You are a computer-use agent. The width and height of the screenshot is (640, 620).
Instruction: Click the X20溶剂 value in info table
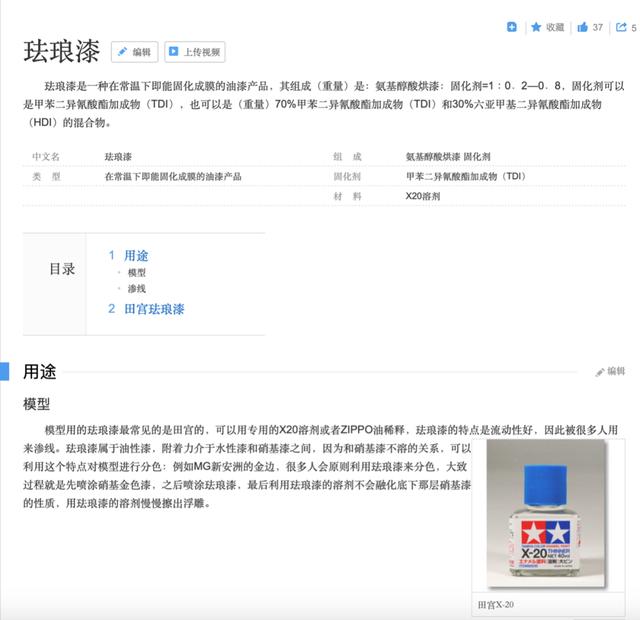click(423, 196)
